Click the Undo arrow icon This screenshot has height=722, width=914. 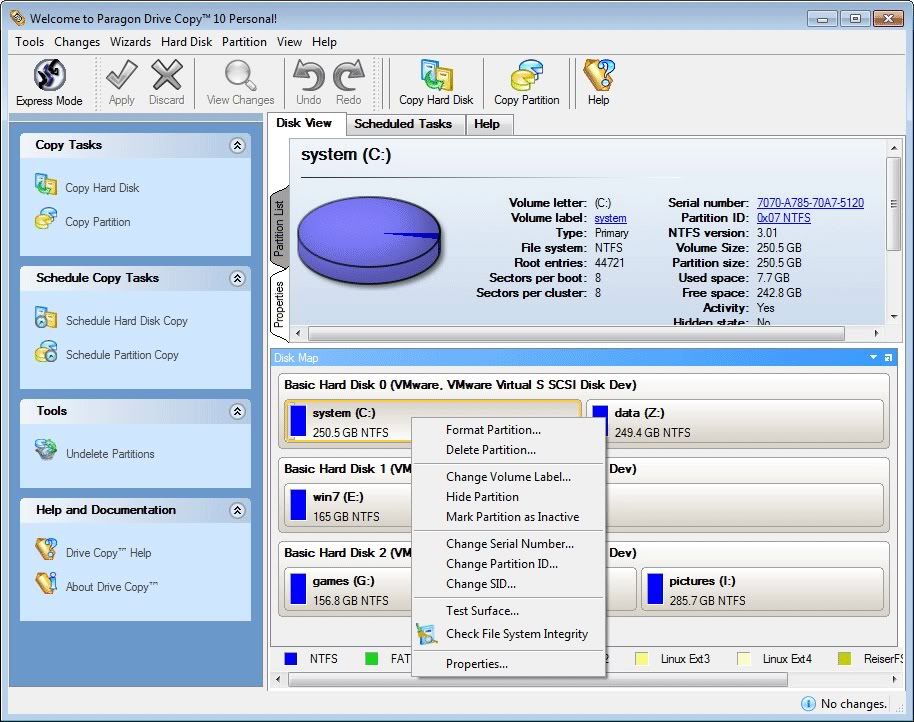coord(308,75)
